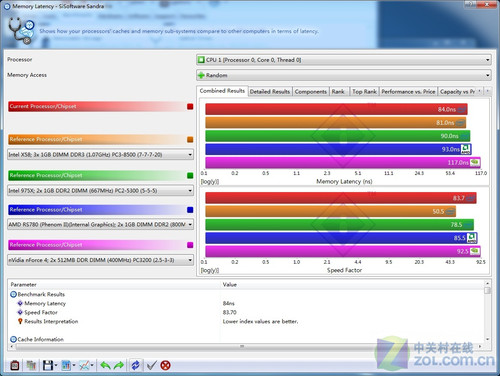Select the Cache Information tree item
The width and height of the screenshot is (500, 376).
40,339
